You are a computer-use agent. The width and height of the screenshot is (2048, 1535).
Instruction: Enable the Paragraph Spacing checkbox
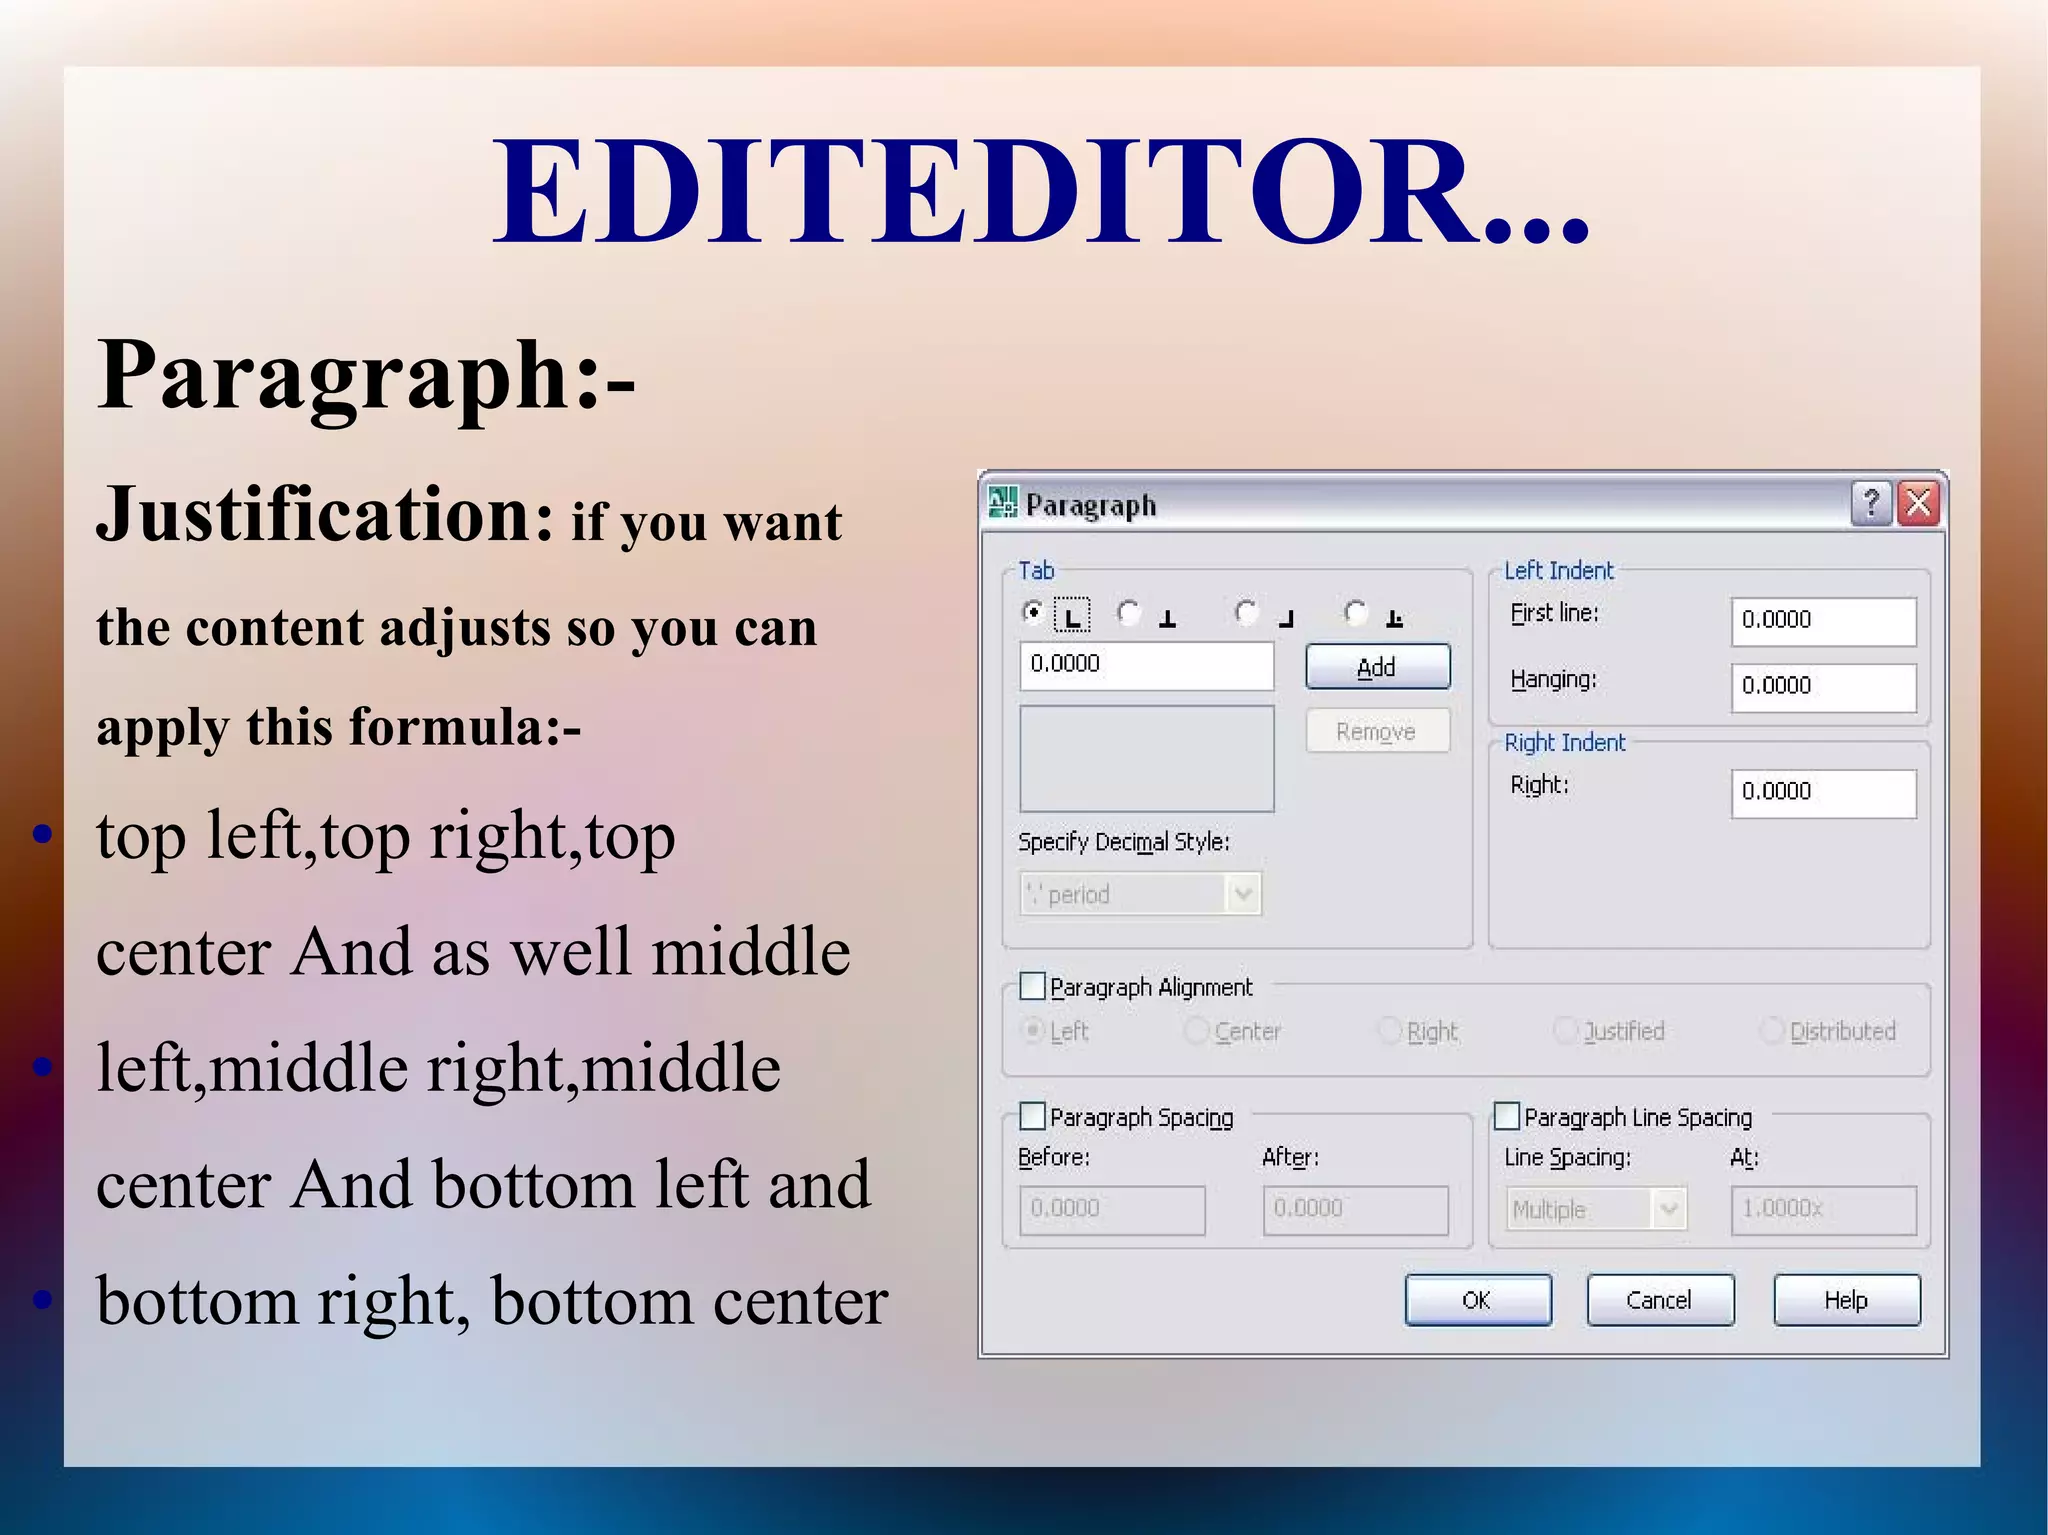[x=1032, y=1115]
